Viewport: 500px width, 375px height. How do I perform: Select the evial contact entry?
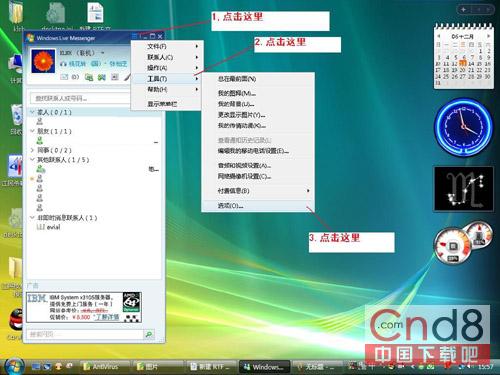coord(49,227)
